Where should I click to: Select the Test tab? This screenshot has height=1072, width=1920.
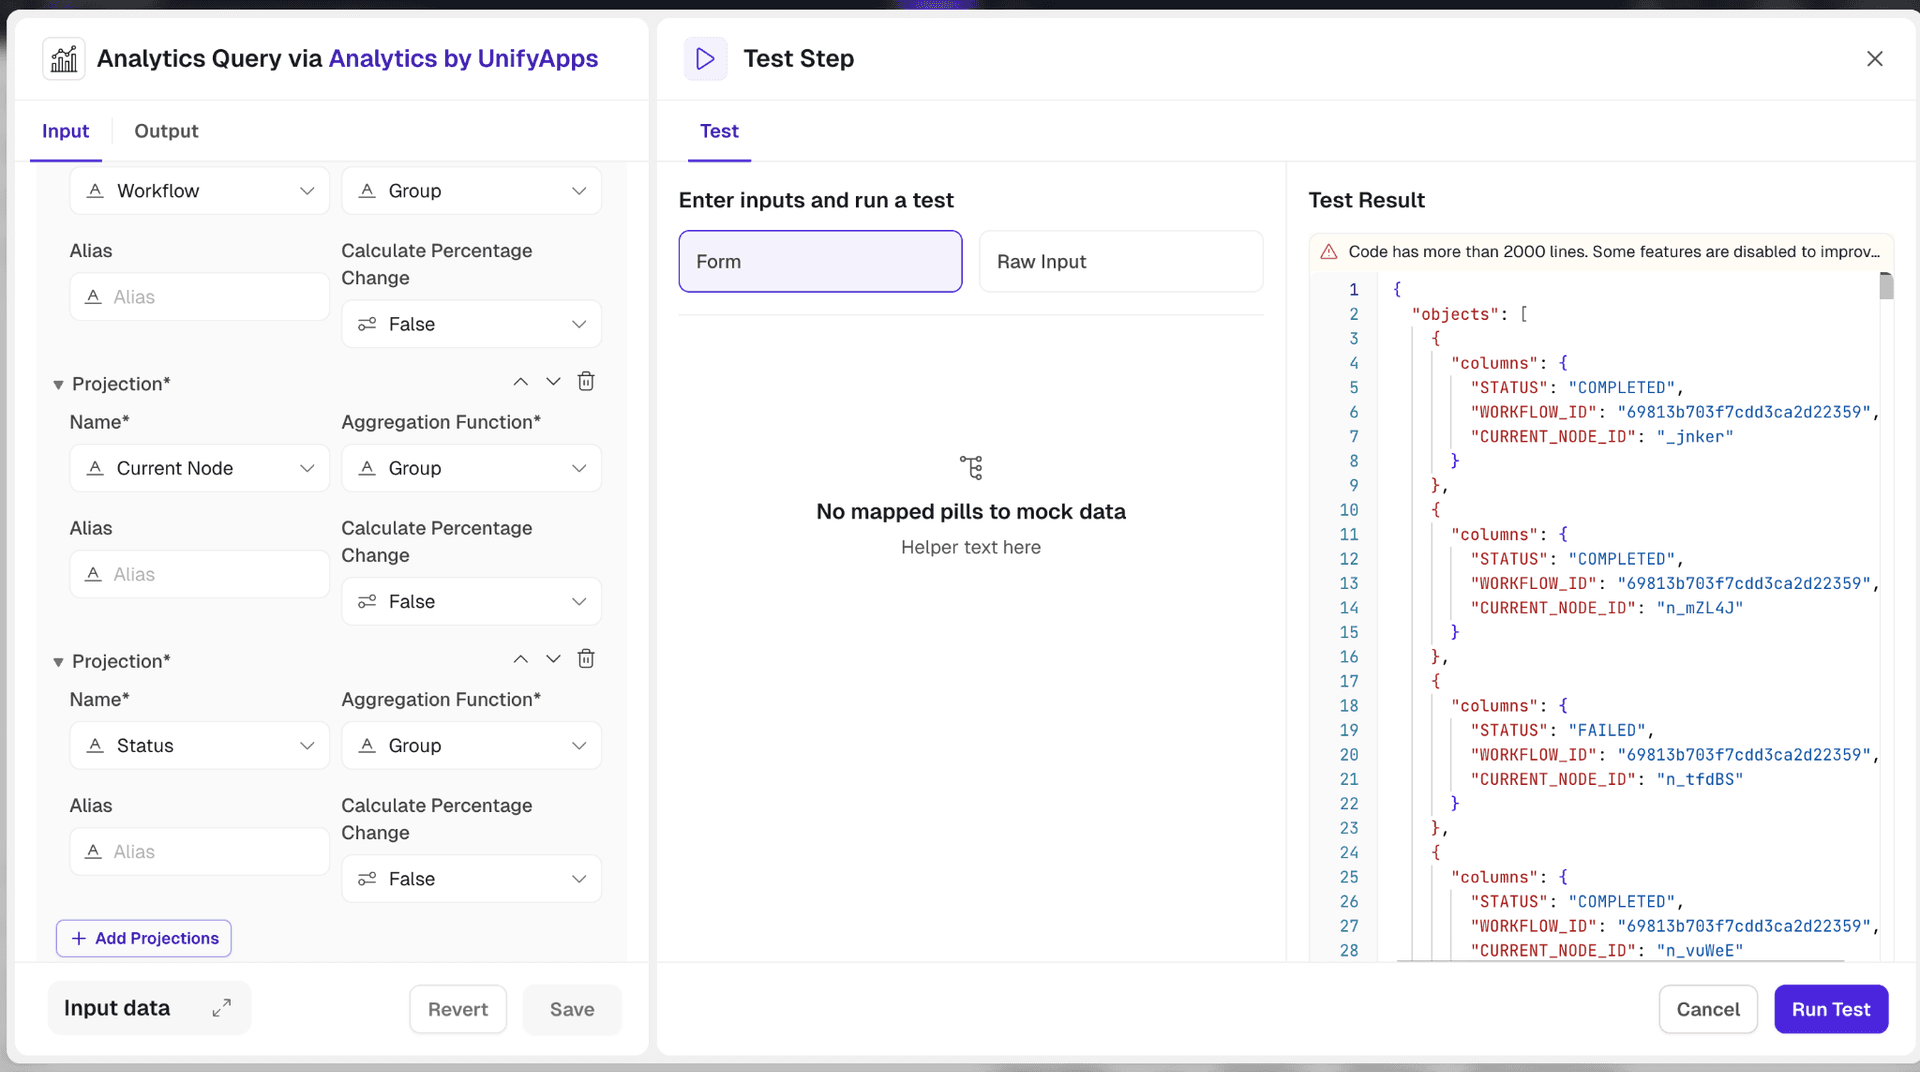(x=719, y=131)
